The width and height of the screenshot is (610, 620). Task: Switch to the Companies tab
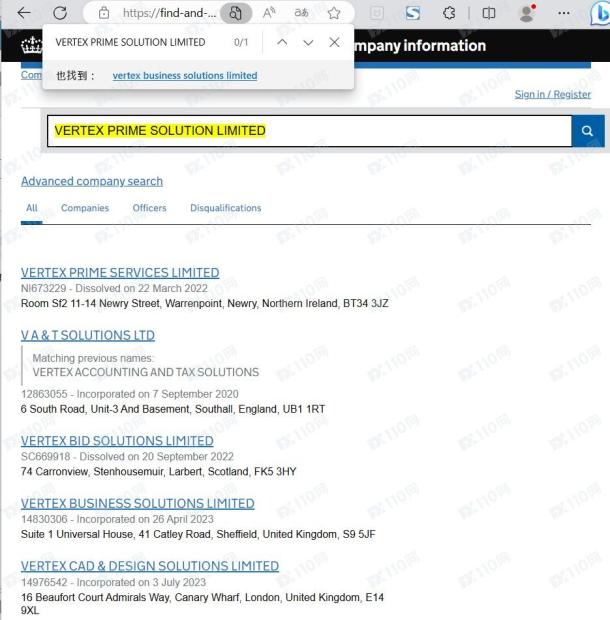click(85, 208)
